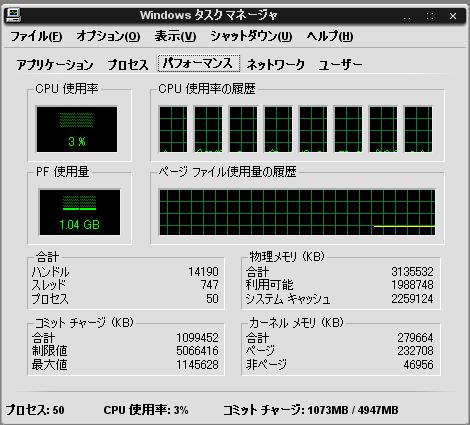Viewport: 470px width, 425px height.
Task: Click the Windows タスク マネージャ window title
Action: point(209,15)
